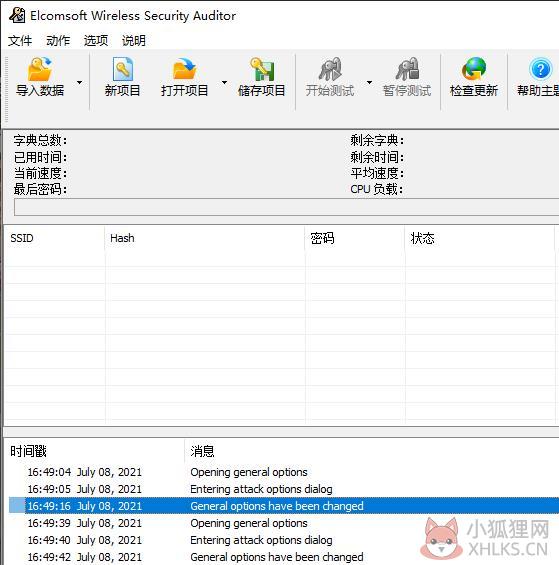Select log row 16:49:04 Opening general options
The height and width of the screenshot is (565, 559).
click(284, 472)
